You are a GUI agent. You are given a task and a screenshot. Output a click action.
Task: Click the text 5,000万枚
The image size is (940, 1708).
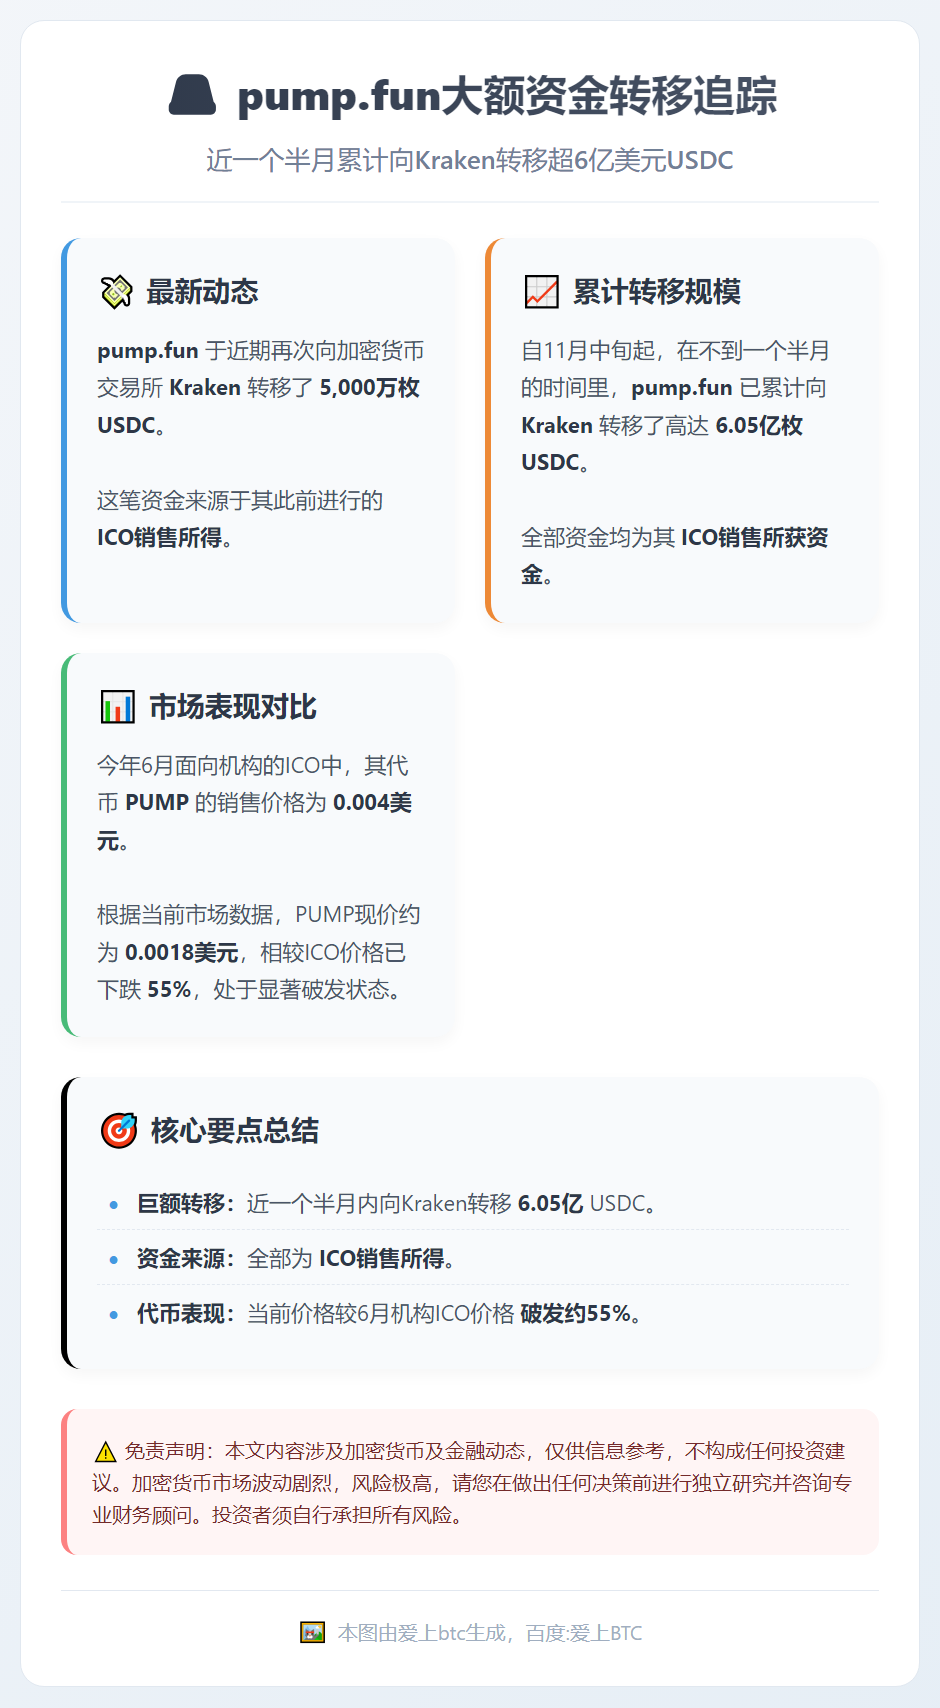(x=370, y=388)
